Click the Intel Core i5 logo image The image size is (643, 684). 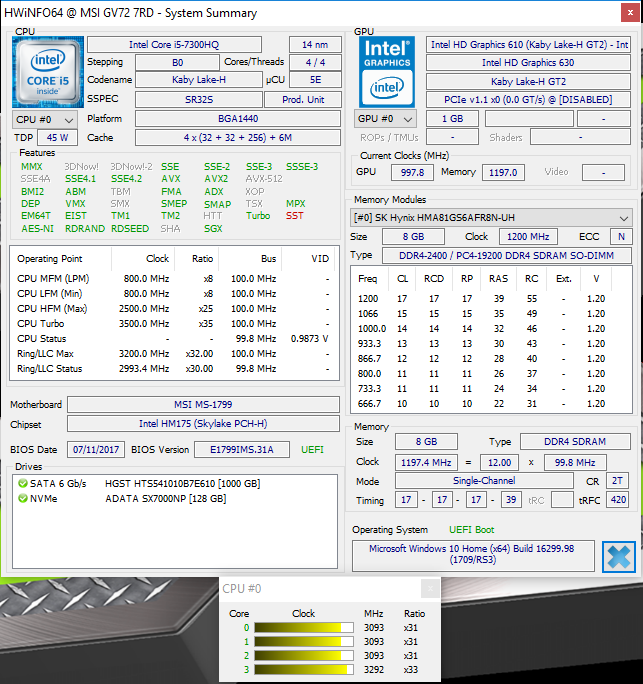(x=48, y=72)
